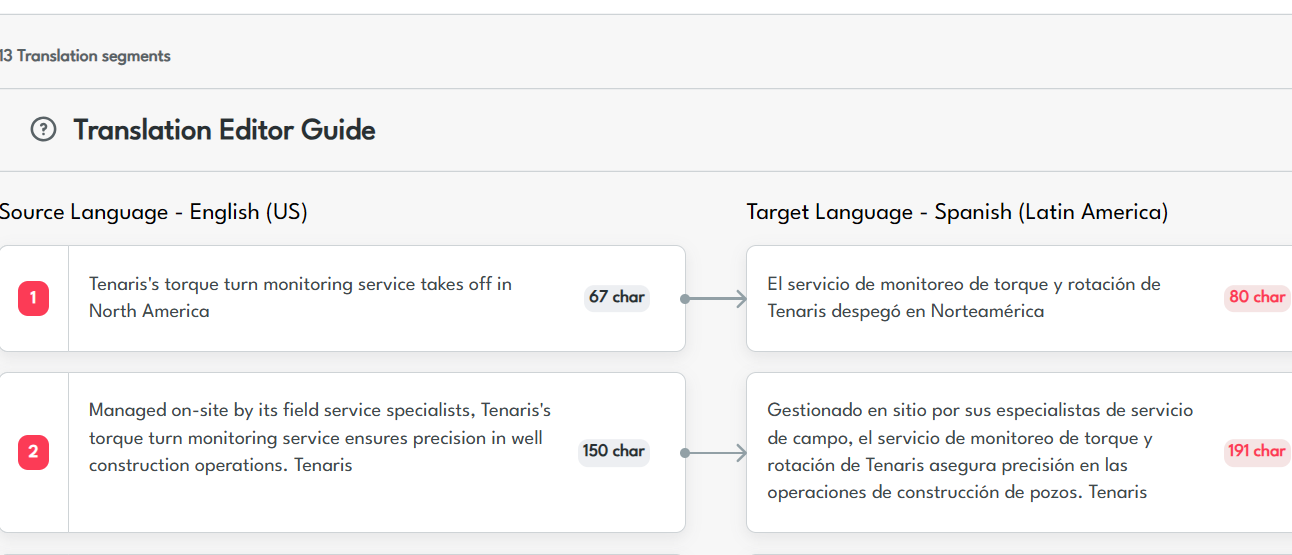Click the 150 char count badge
The image size is (1292, 555).
(613, 451)
